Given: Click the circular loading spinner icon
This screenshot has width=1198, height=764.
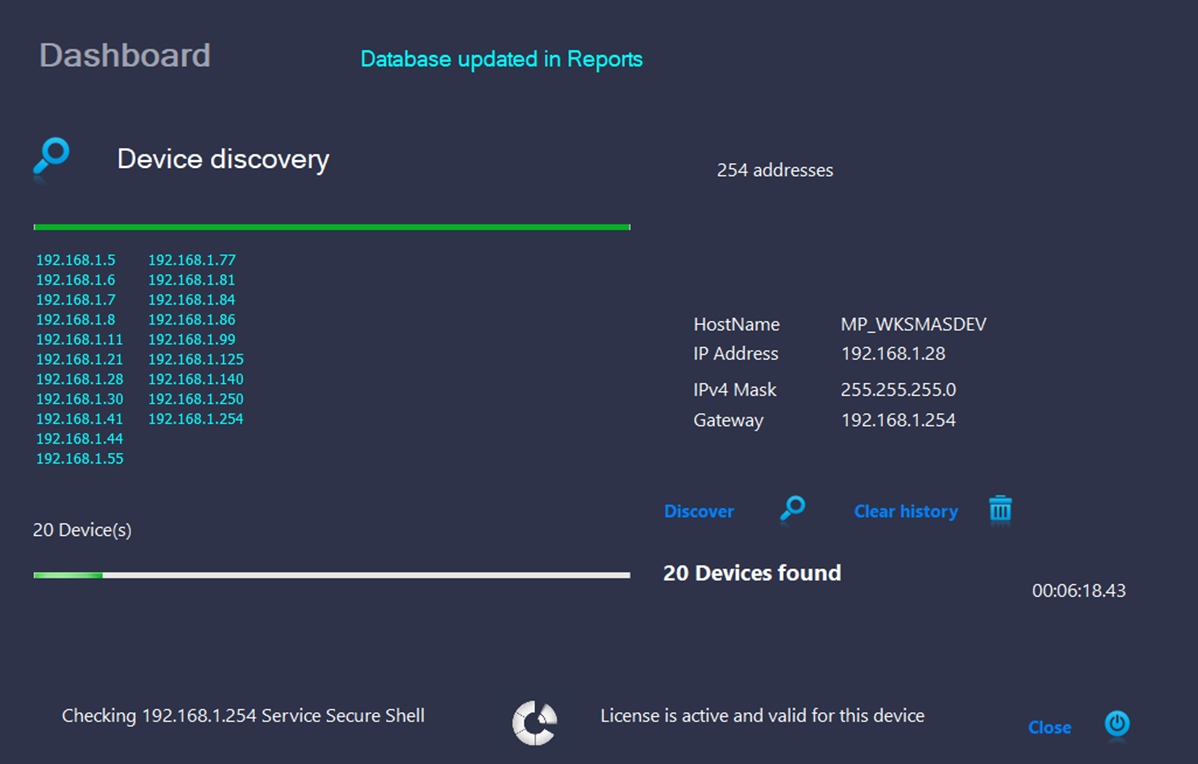Looking at the screenshot, I should pyautogui.click(x=534, y=723).
